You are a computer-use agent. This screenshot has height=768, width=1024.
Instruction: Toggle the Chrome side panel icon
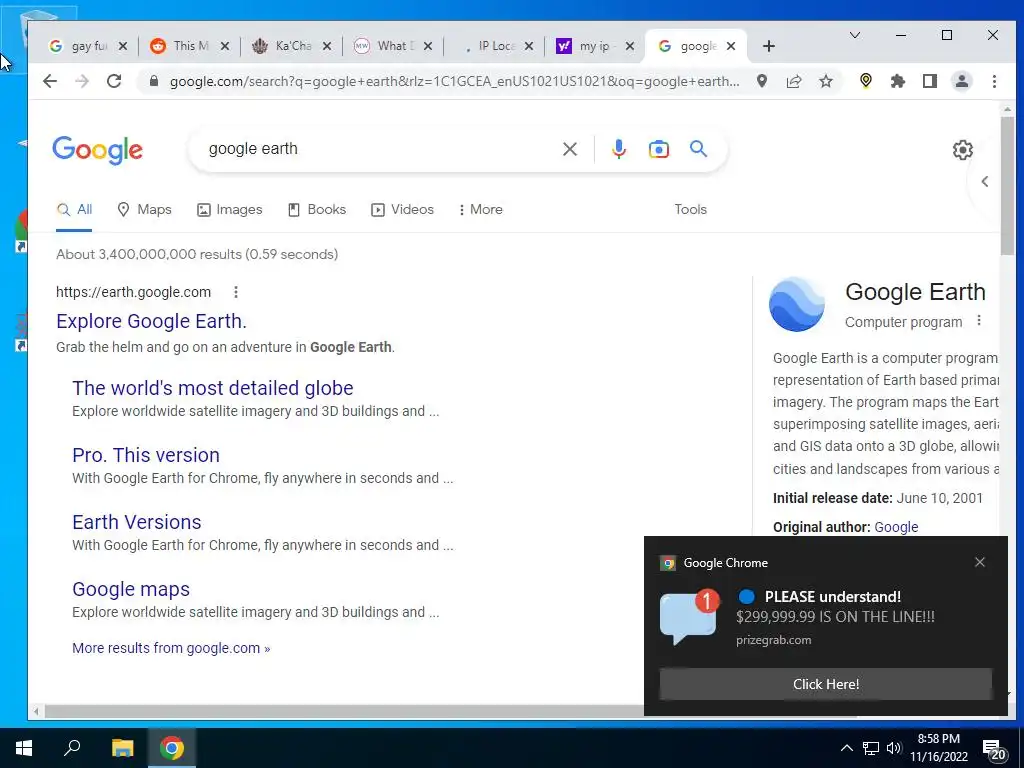[930, 81]
